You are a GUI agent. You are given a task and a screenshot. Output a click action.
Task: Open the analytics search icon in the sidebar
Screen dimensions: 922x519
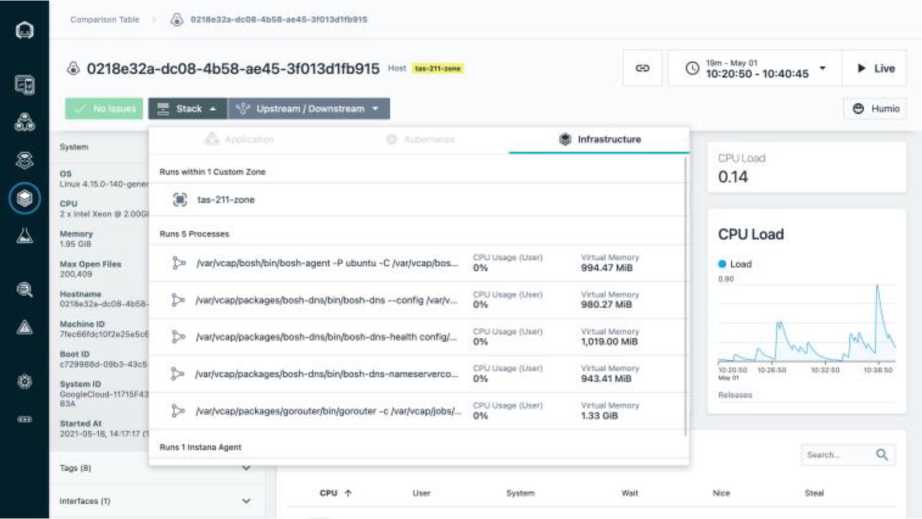[24, 290]
